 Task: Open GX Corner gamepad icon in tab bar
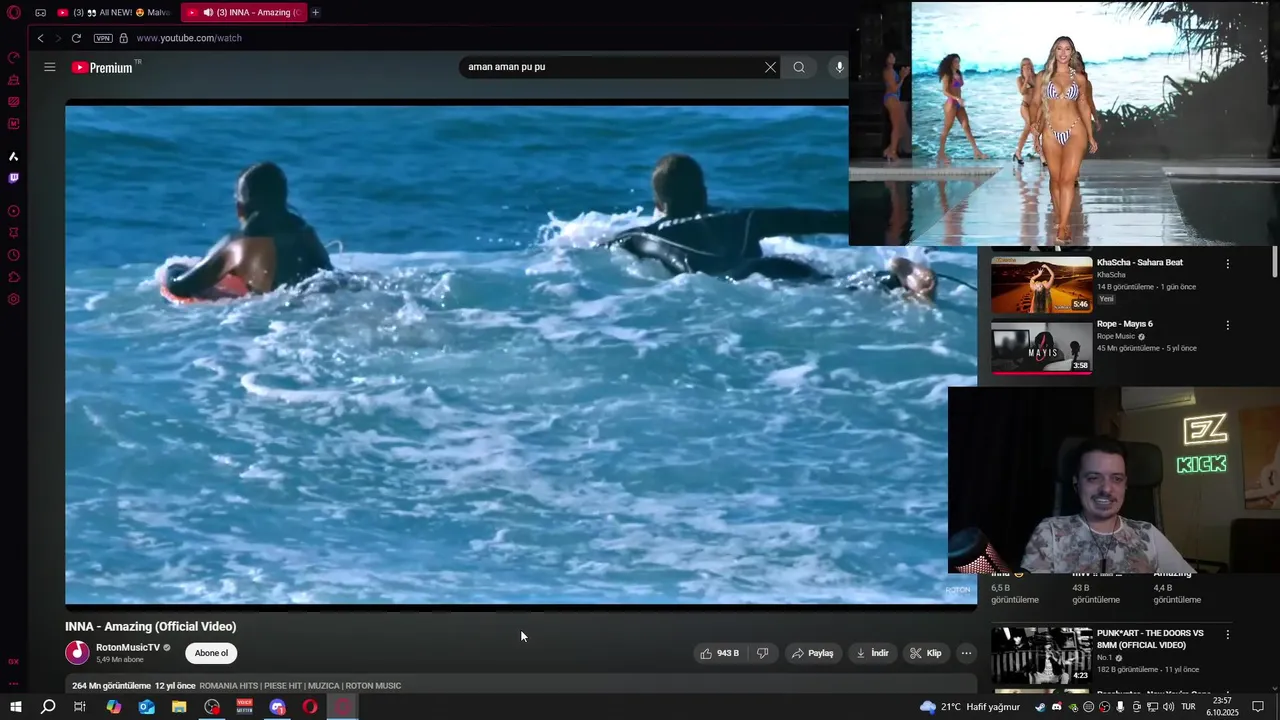pyautogui.click(x=40, y=12)
